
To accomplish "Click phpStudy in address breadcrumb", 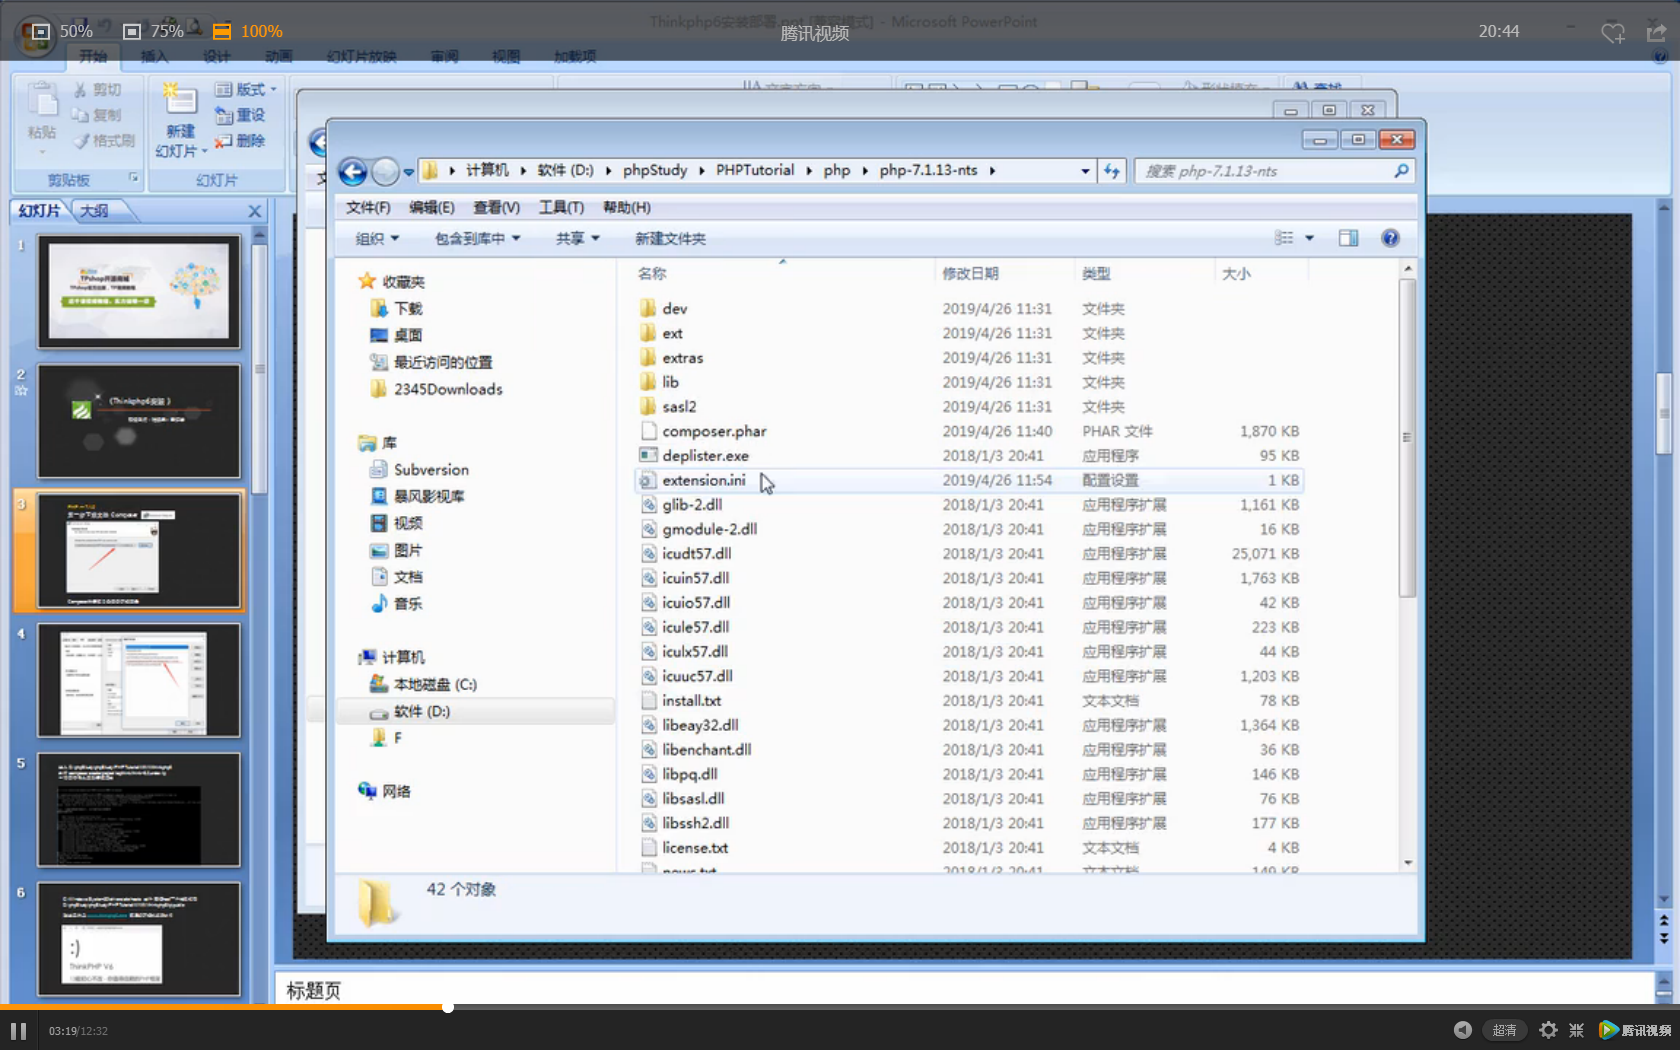I will tap(655, 170).
